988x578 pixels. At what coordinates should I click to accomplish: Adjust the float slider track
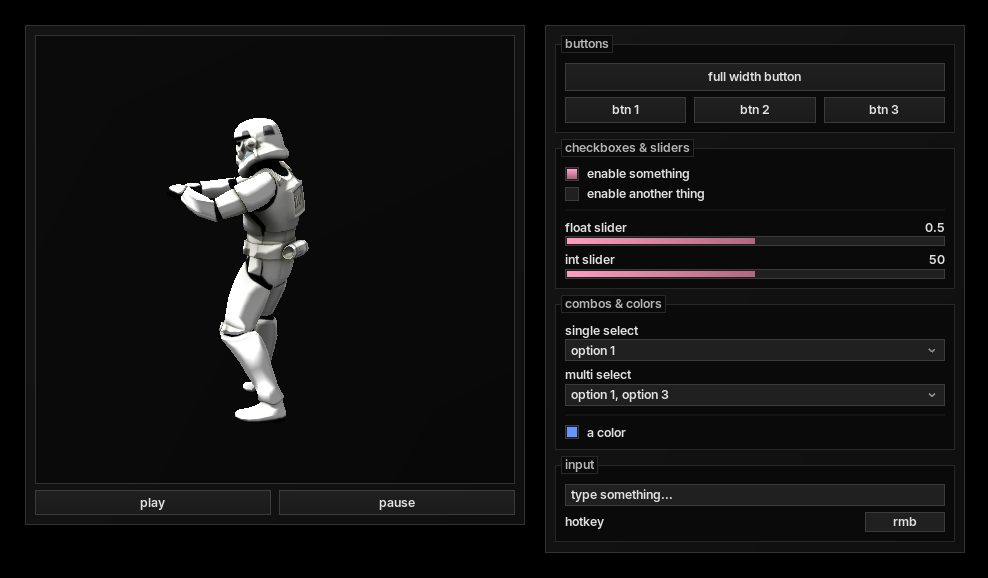pyautogui.click(x=755, y=241)
